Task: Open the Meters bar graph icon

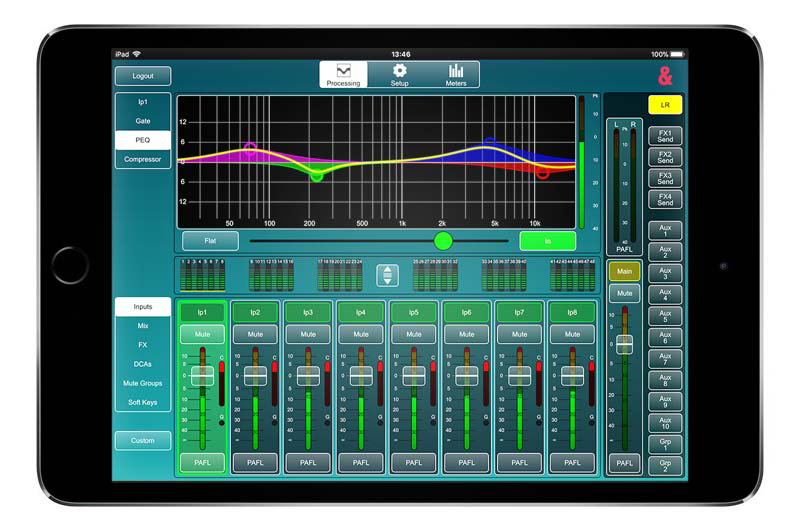Action: 456,72
